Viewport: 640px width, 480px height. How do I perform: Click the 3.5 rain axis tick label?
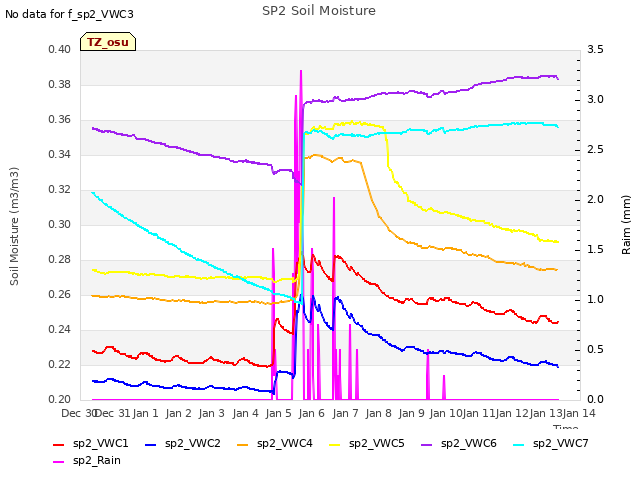click(595, 49)
